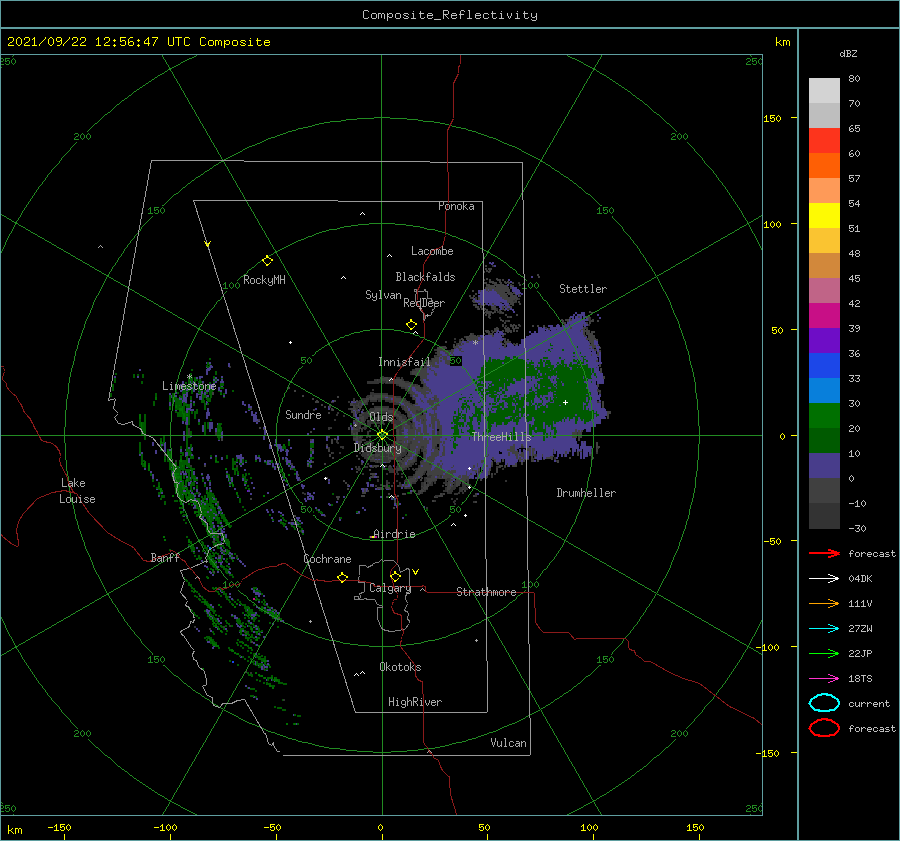Click the 39 dBZ magenta color swatch
This screenshot has width=900, height=841.
coord(824,316)
